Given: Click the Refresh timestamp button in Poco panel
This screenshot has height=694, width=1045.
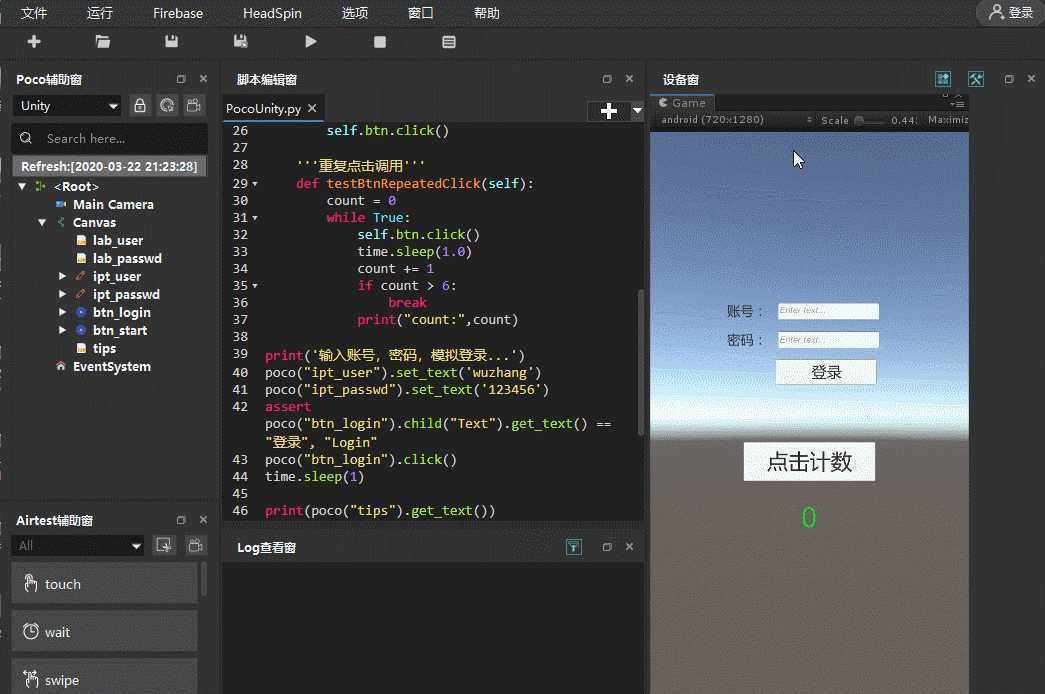Looking at the screenshot, I should (x=109, y=167).
